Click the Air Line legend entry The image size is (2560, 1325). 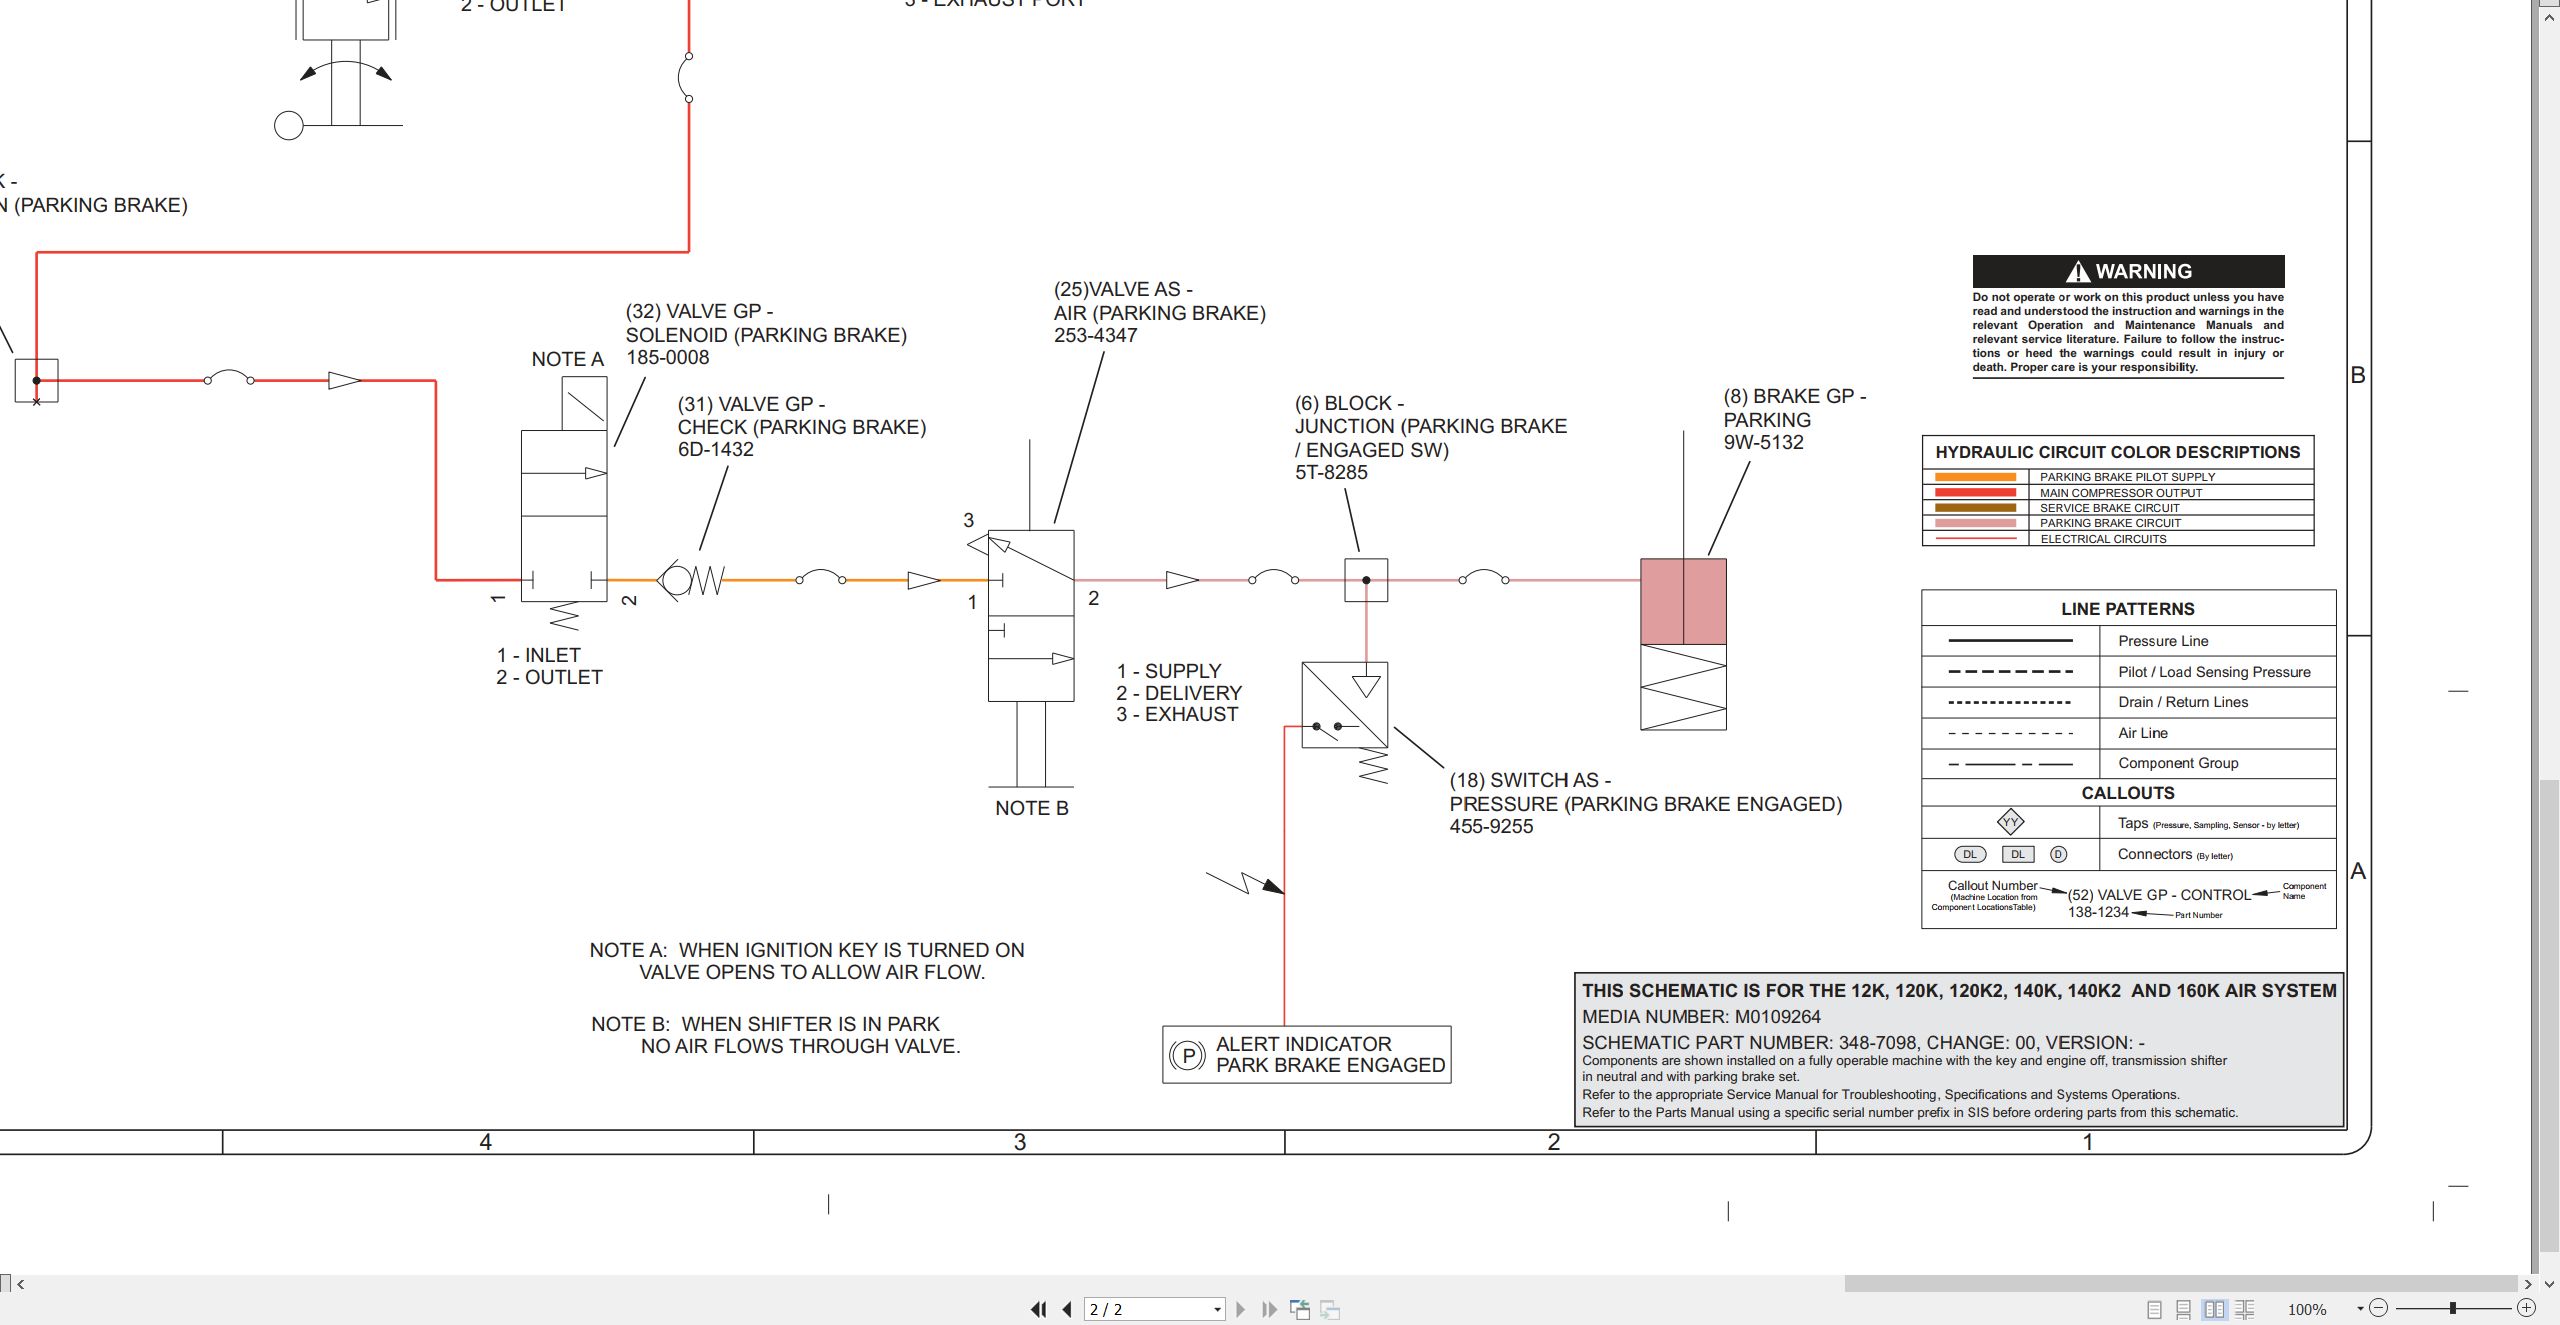point(2142,733)
